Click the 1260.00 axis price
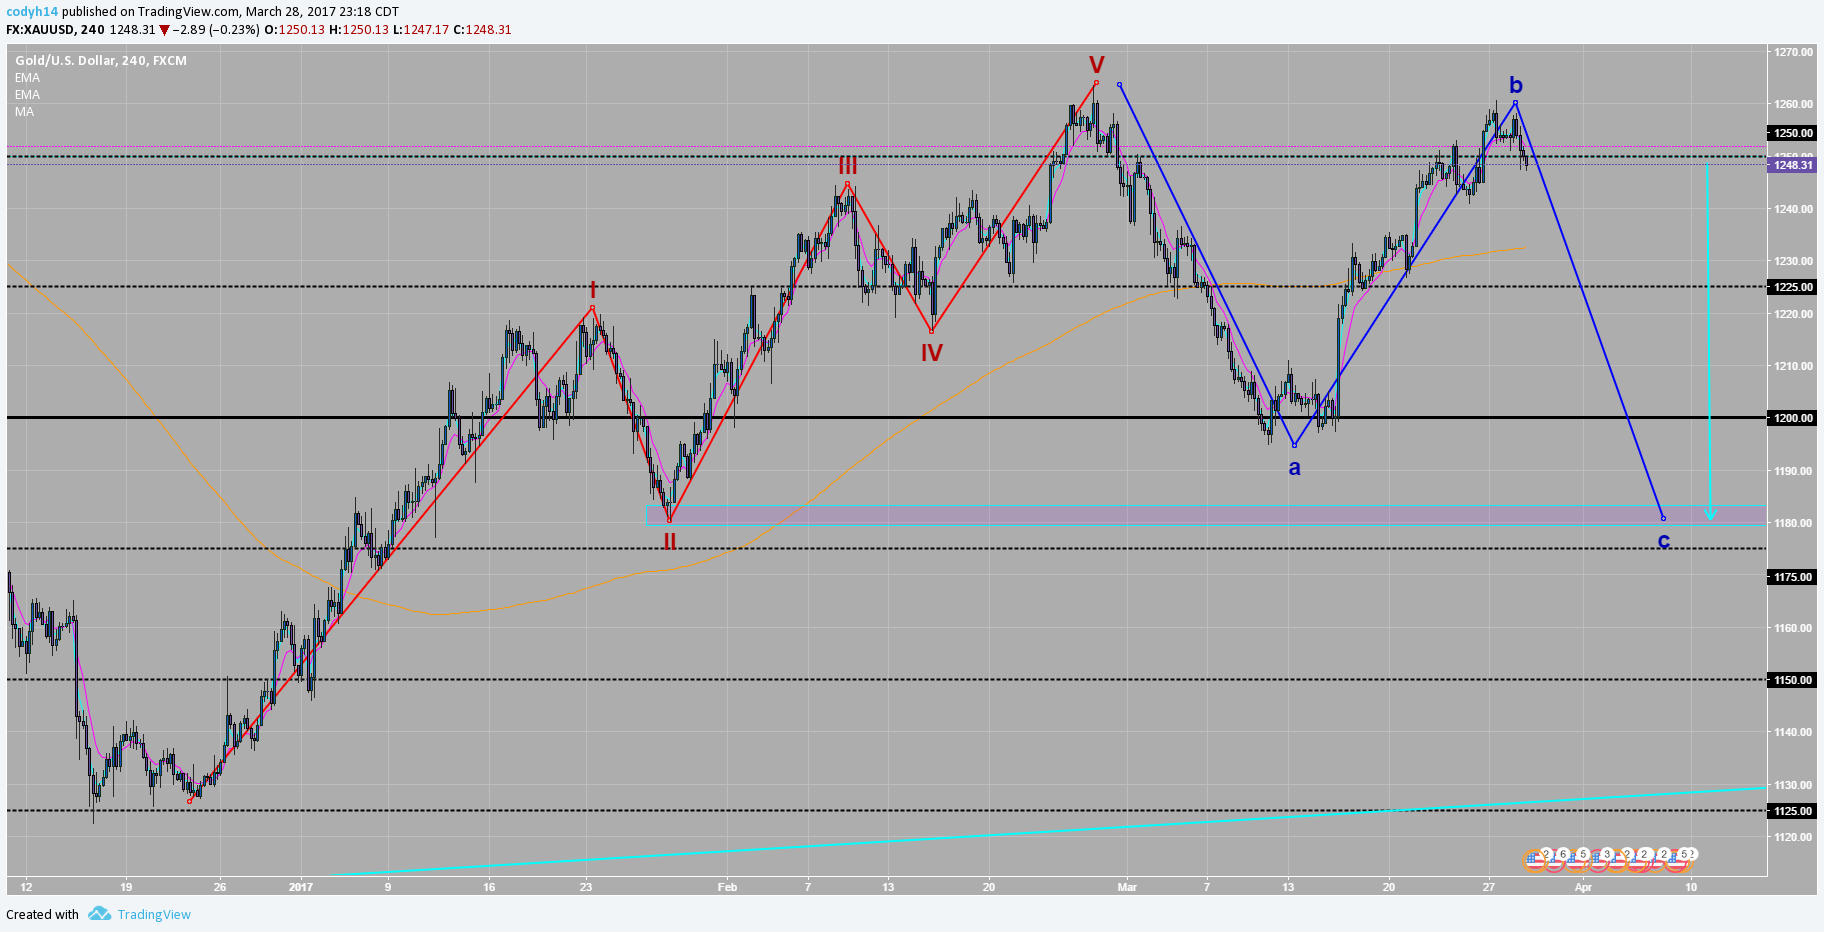1824x932 pixels. 1793,104
